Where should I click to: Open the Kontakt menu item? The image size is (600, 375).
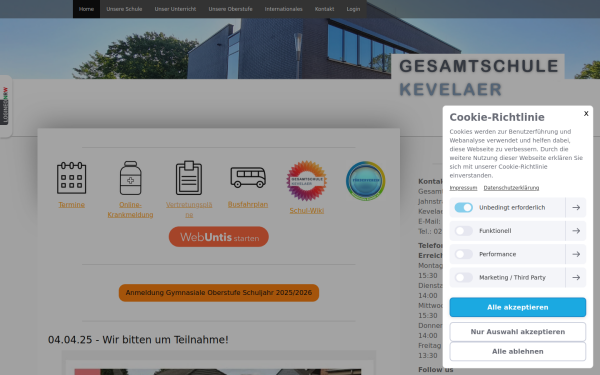[324, 9]
